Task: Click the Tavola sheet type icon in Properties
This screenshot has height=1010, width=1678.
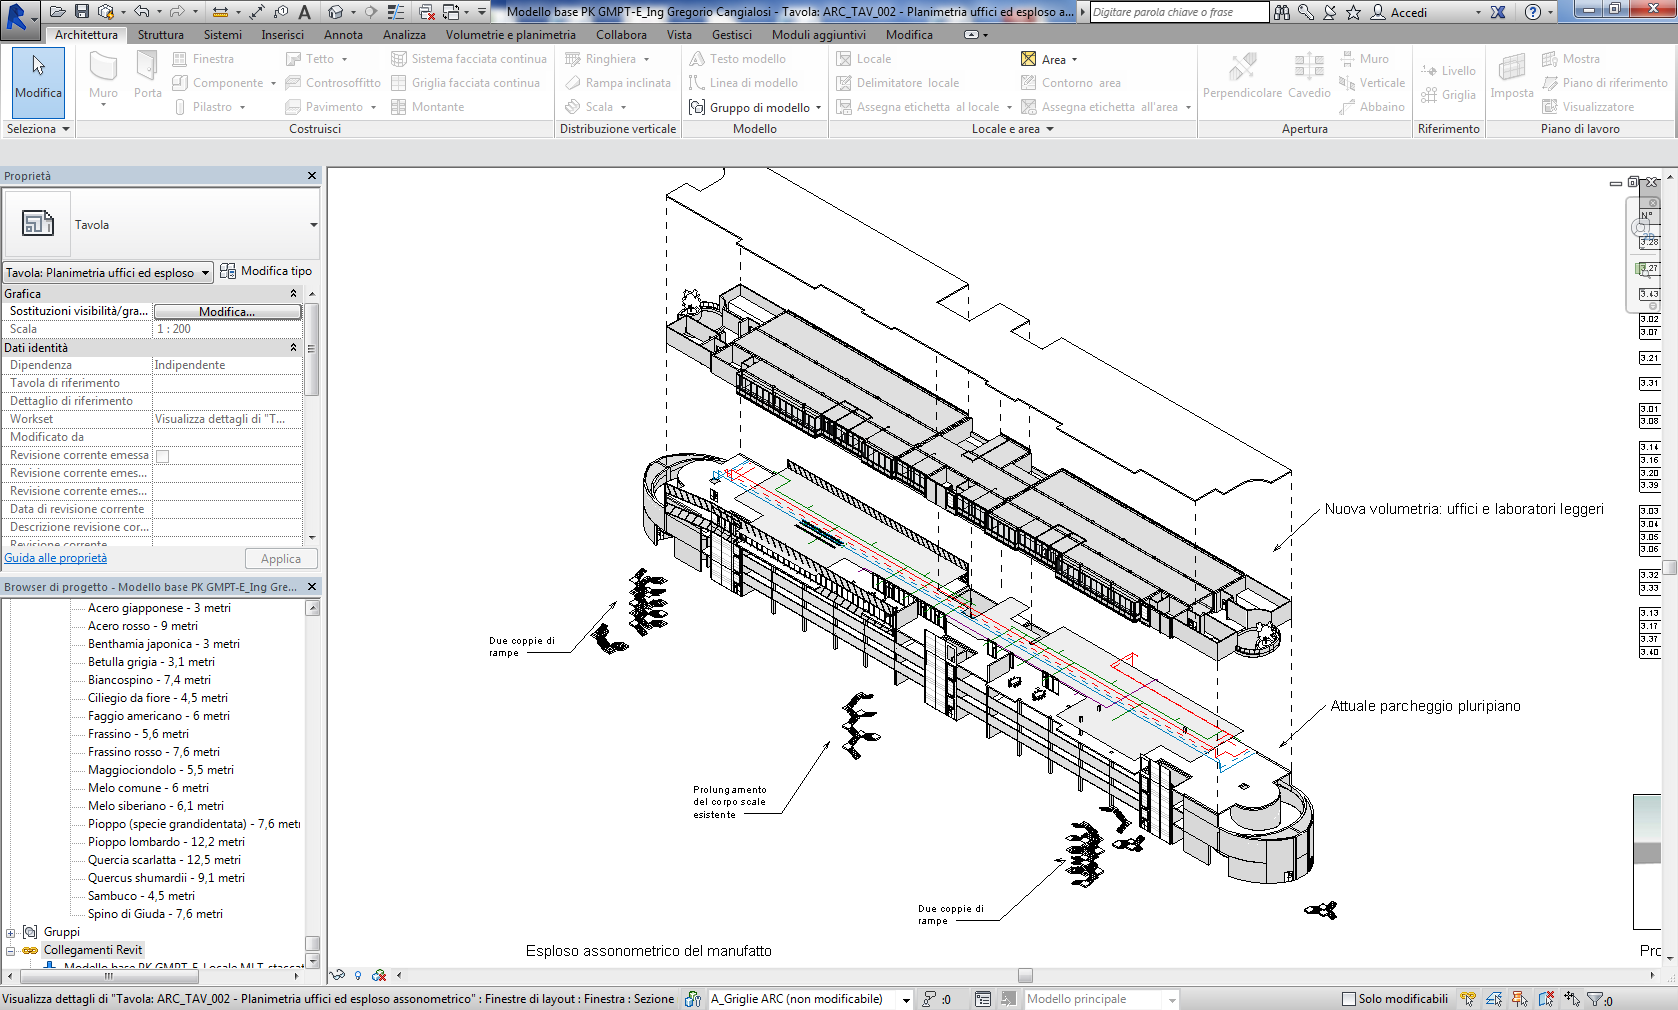Action: pyautogui.click(x=38, y=224)
